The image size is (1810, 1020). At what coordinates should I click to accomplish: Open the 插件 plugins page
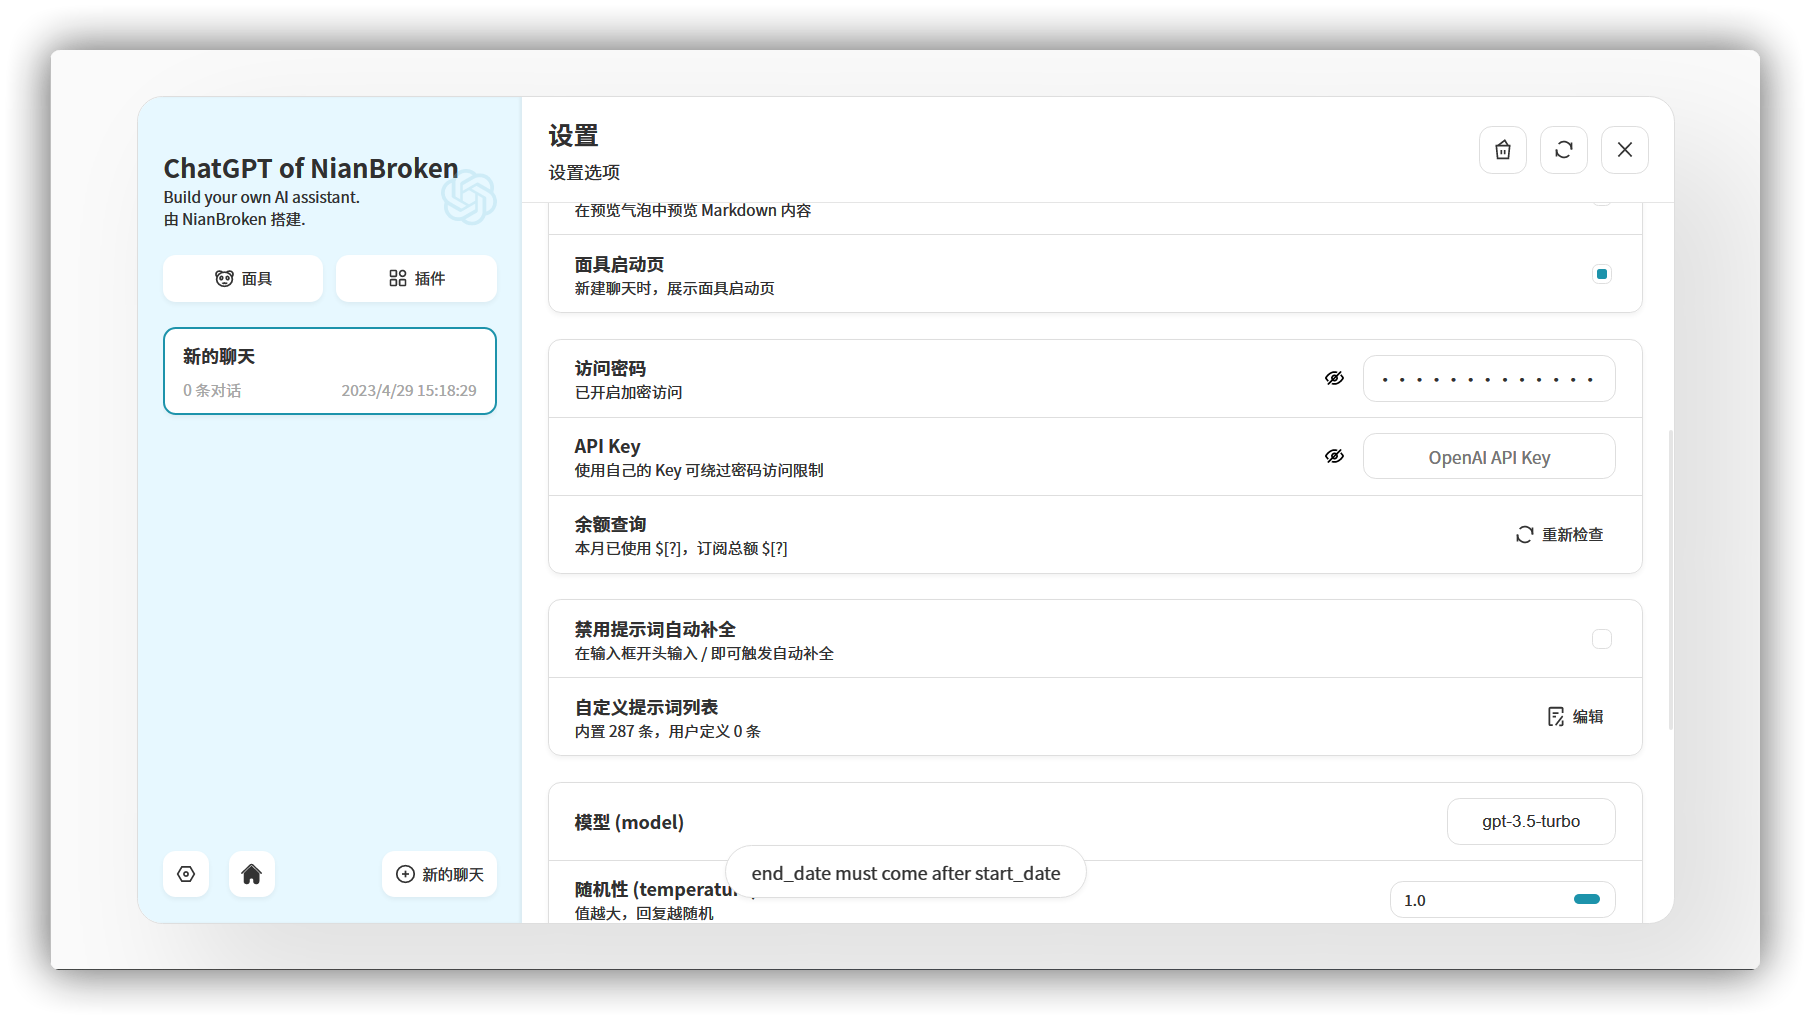416,278
